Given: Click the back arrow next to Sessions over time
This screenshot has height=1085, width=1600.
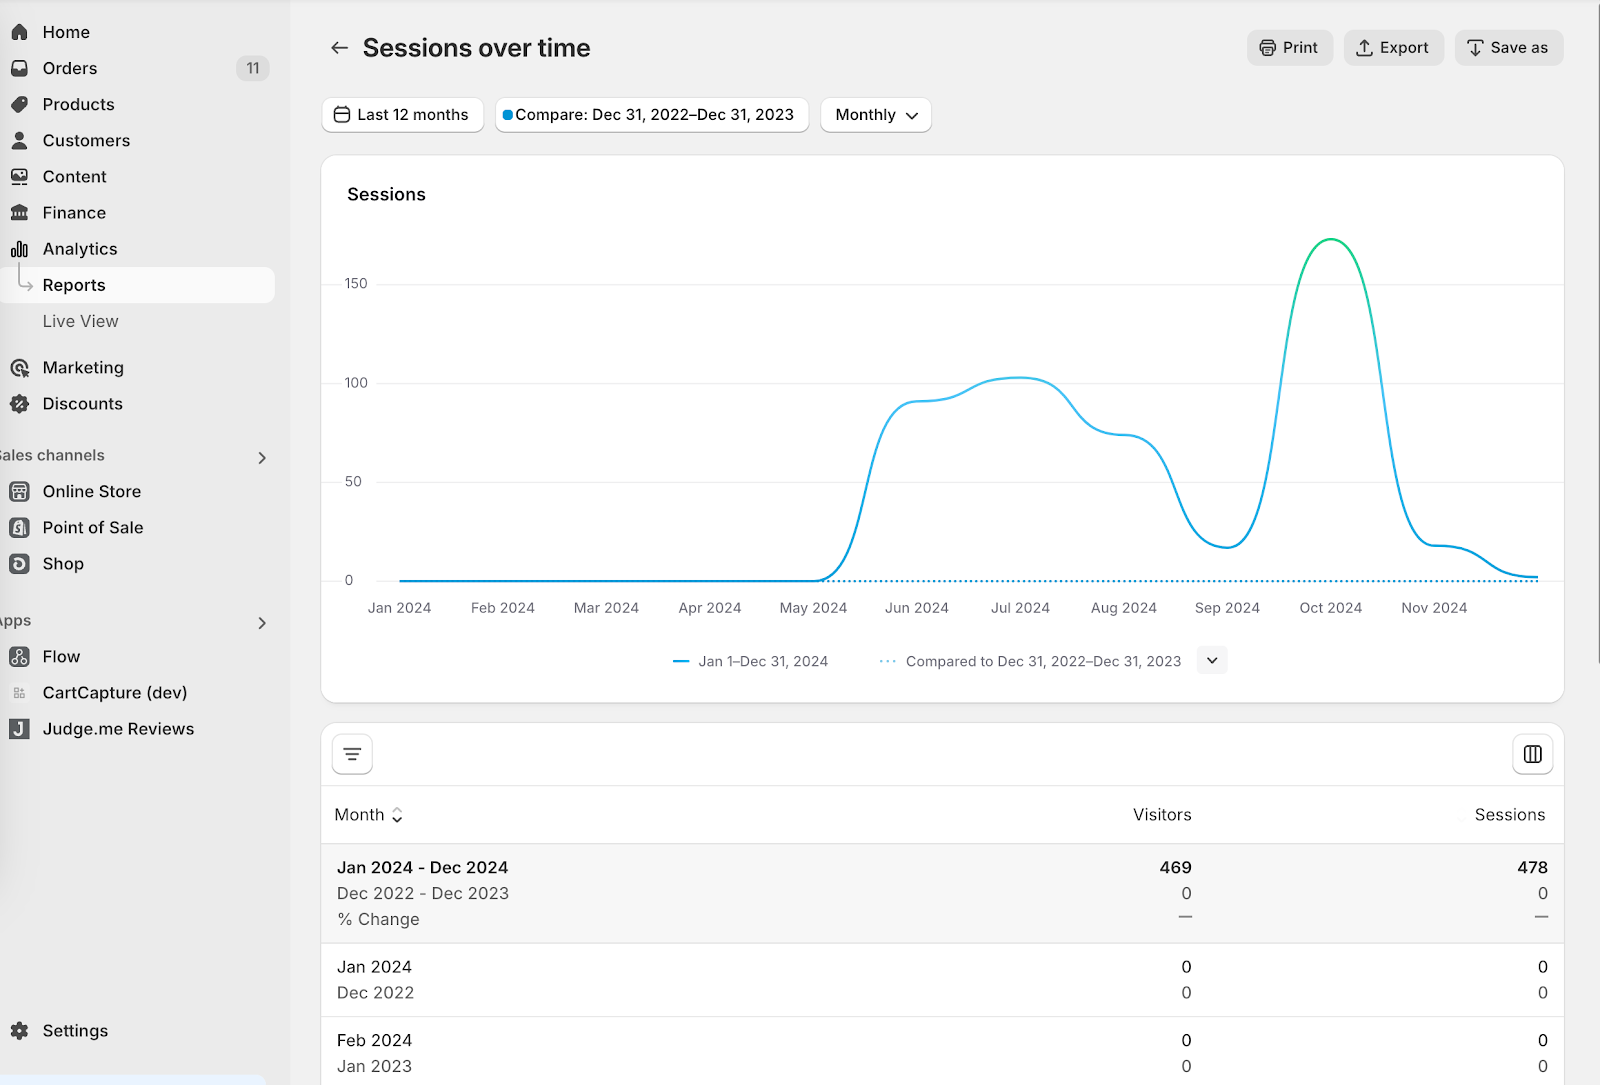Looking at the screenshot, I should tap(339, 47).
